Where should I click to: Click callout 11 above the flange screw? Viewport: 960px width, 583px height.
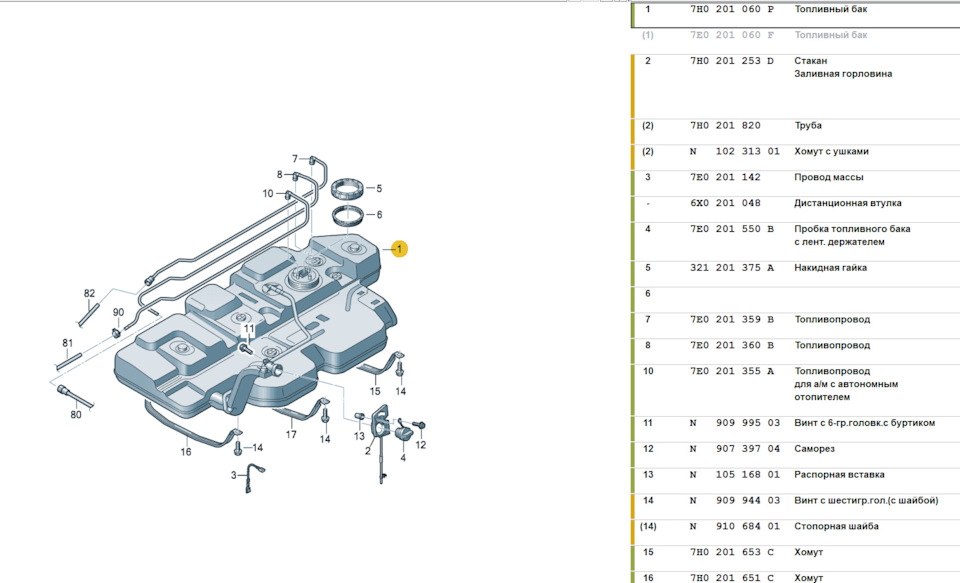click(x=249, y=329)
